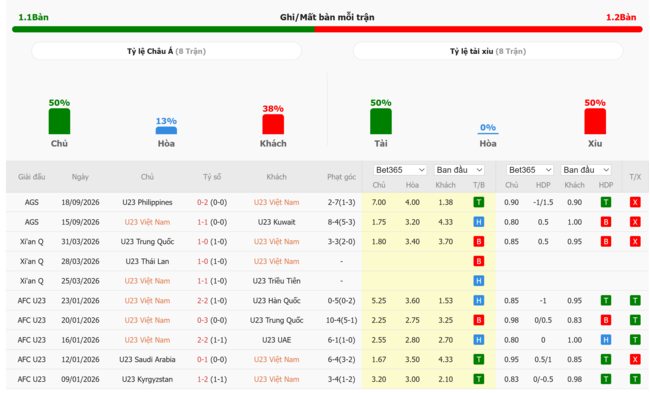Click red X over/under badge in 31/03/2026 row
Screen dimensions: 650x393
(635, 242)
